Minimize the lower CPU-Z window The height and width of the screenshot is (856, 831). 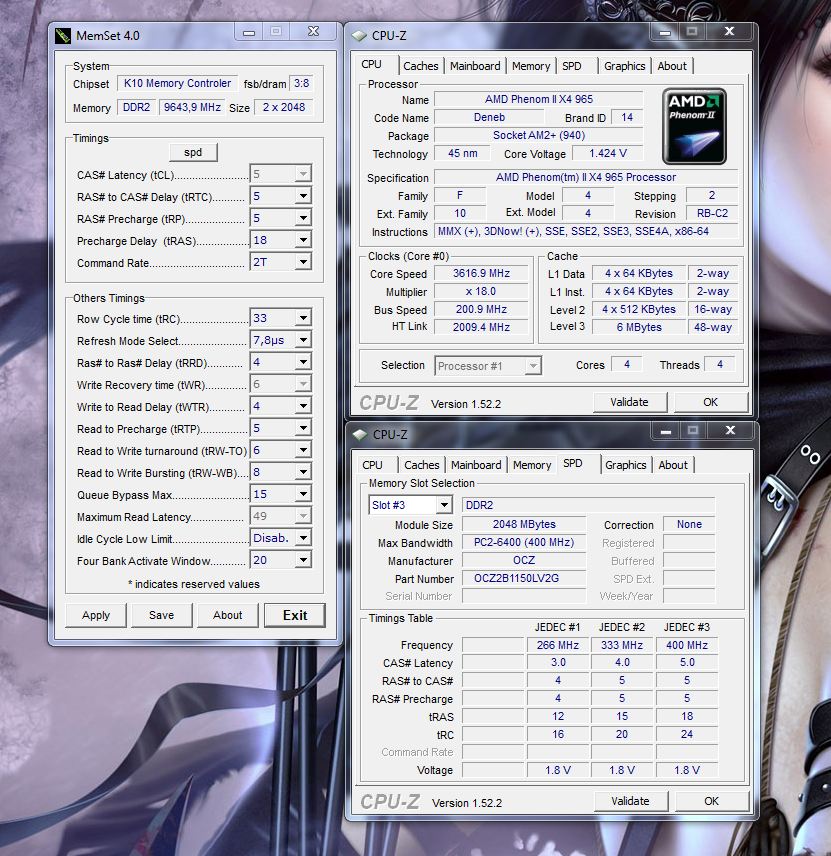(666, 431)
